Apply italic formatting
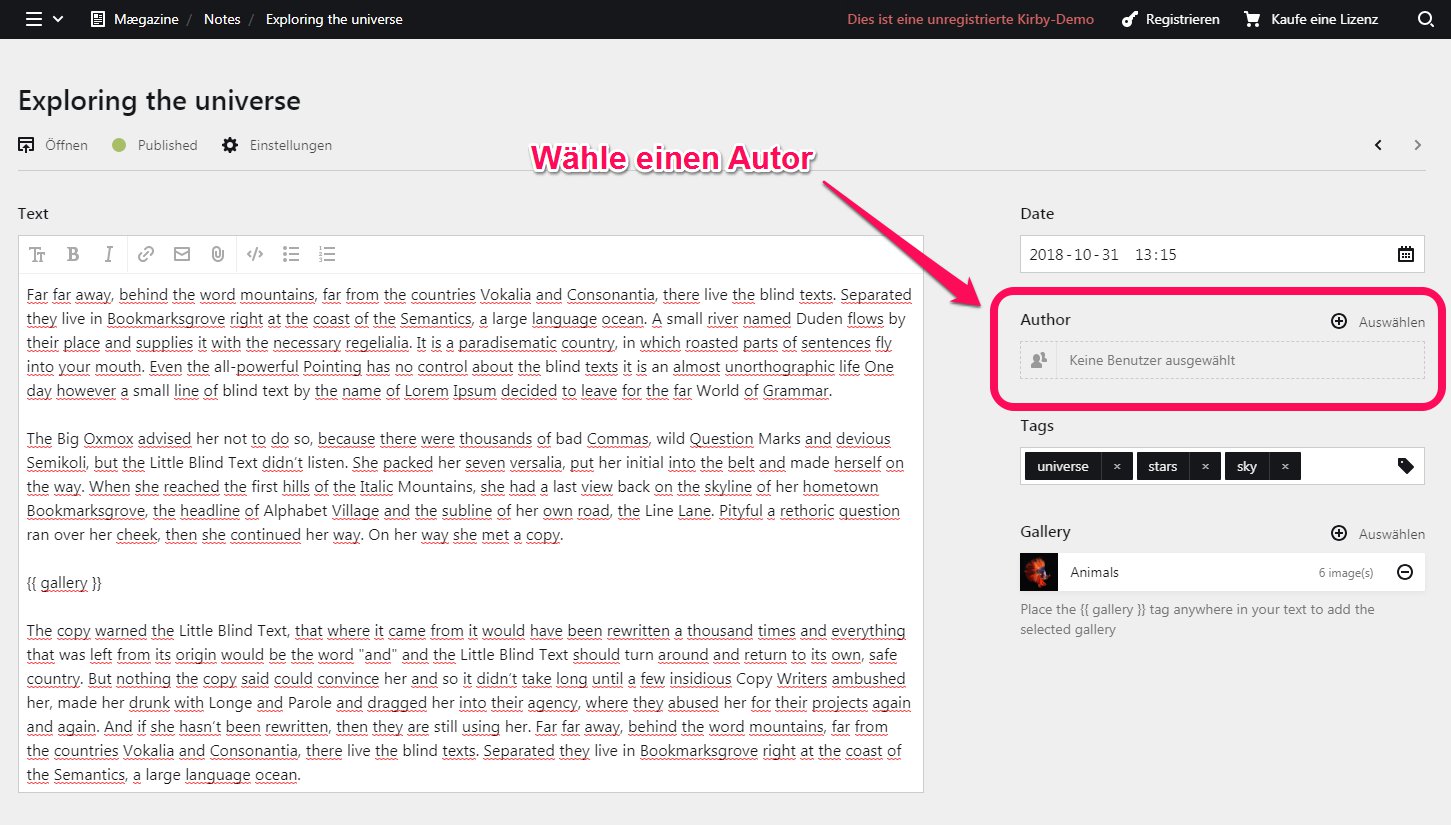 tap(108, 254)
